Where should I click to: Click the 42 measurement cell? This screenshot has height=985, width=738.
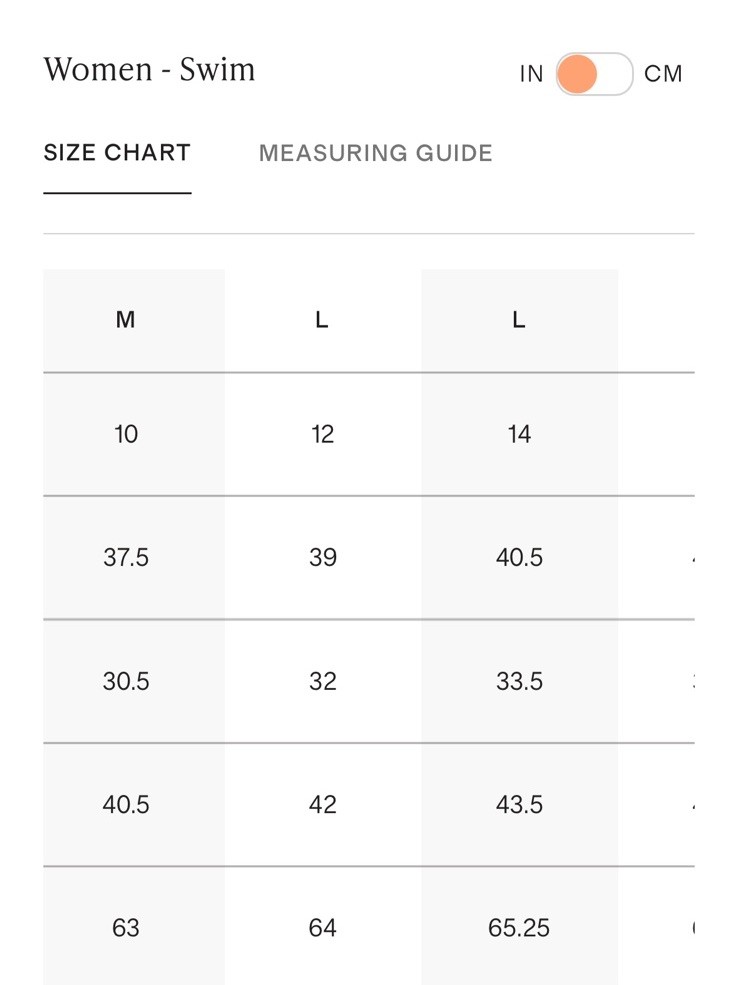pos(322,804)
